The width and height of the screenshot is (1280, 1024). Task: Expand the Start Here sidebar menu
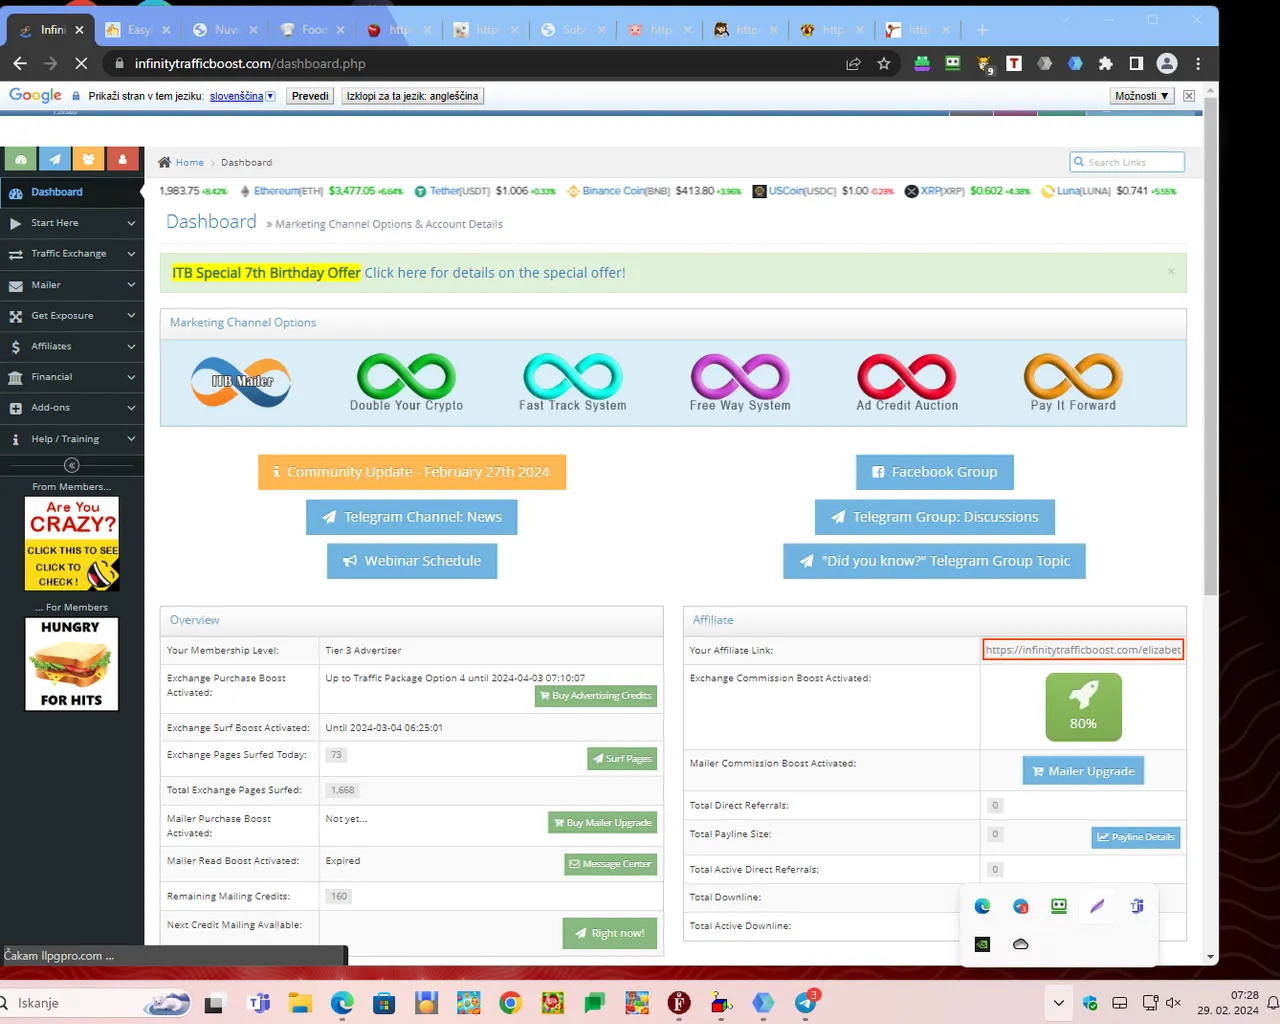coord(72,223)
